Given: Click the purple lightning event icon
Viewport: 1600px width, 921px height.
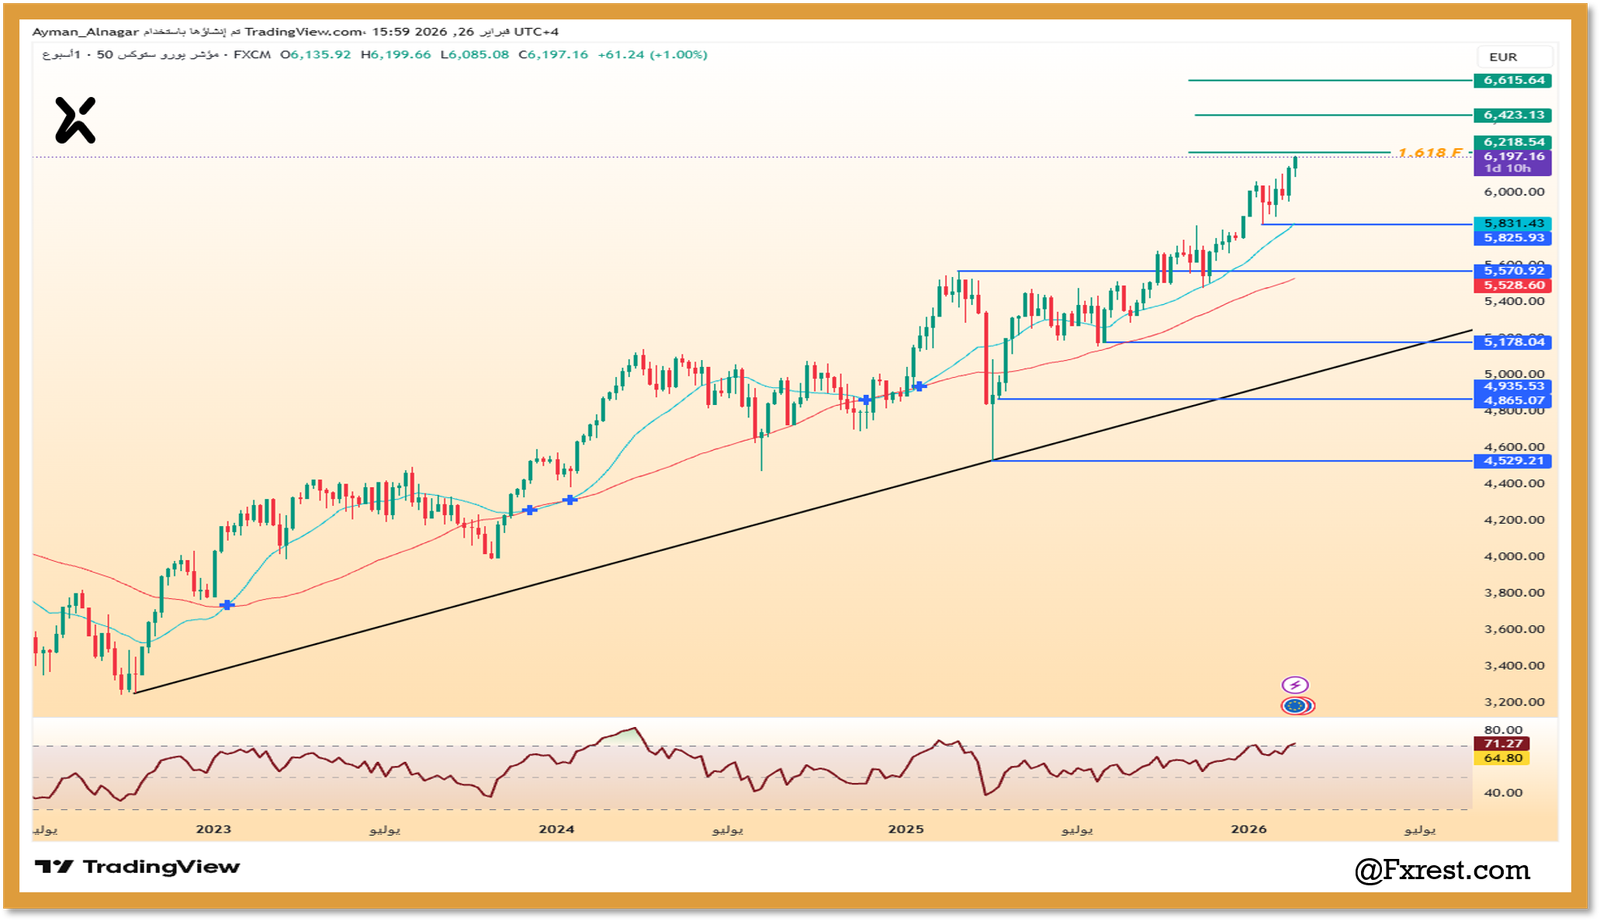Looking at the screenshot, I should click(1295, 685).
